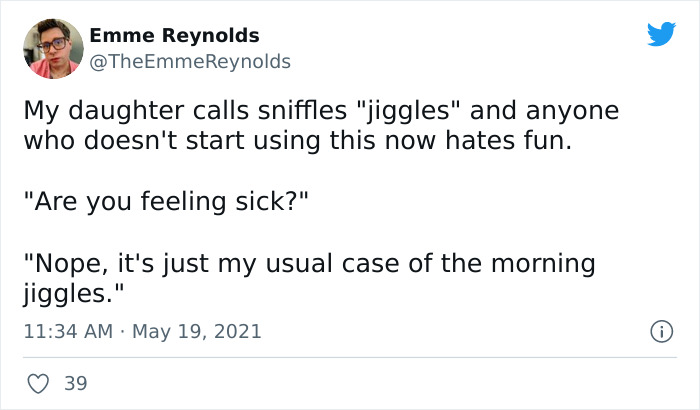Viewport: 700px width, 410px height.
Task: Click the Twitter bird logo
Action: [x=661, y=34]
